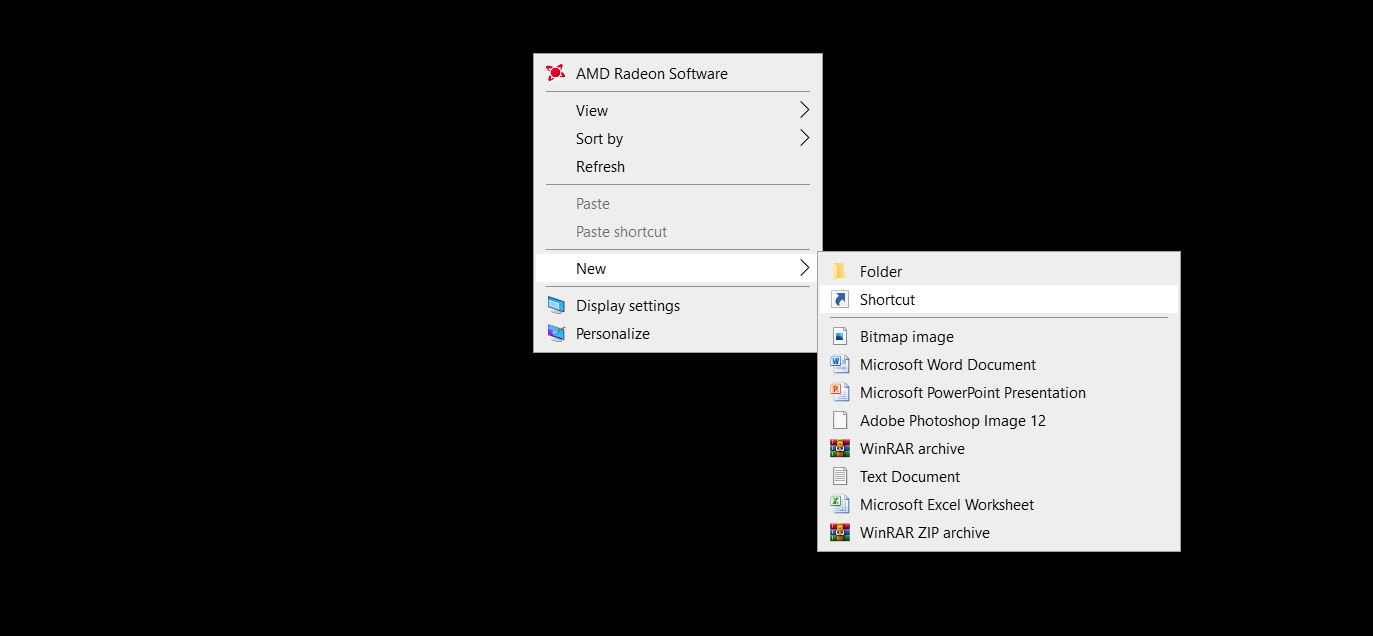
Task: Create an Adobe Photoshop Image 12
Action: click(x=999, y=421)
